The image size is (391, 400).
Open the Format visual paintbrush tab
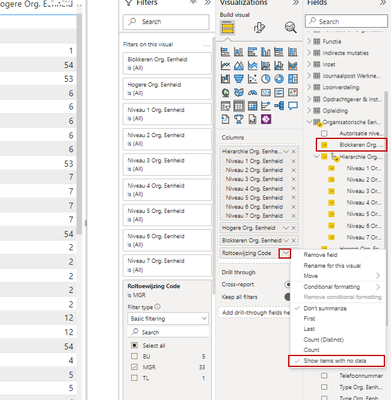tap(259, 28)
